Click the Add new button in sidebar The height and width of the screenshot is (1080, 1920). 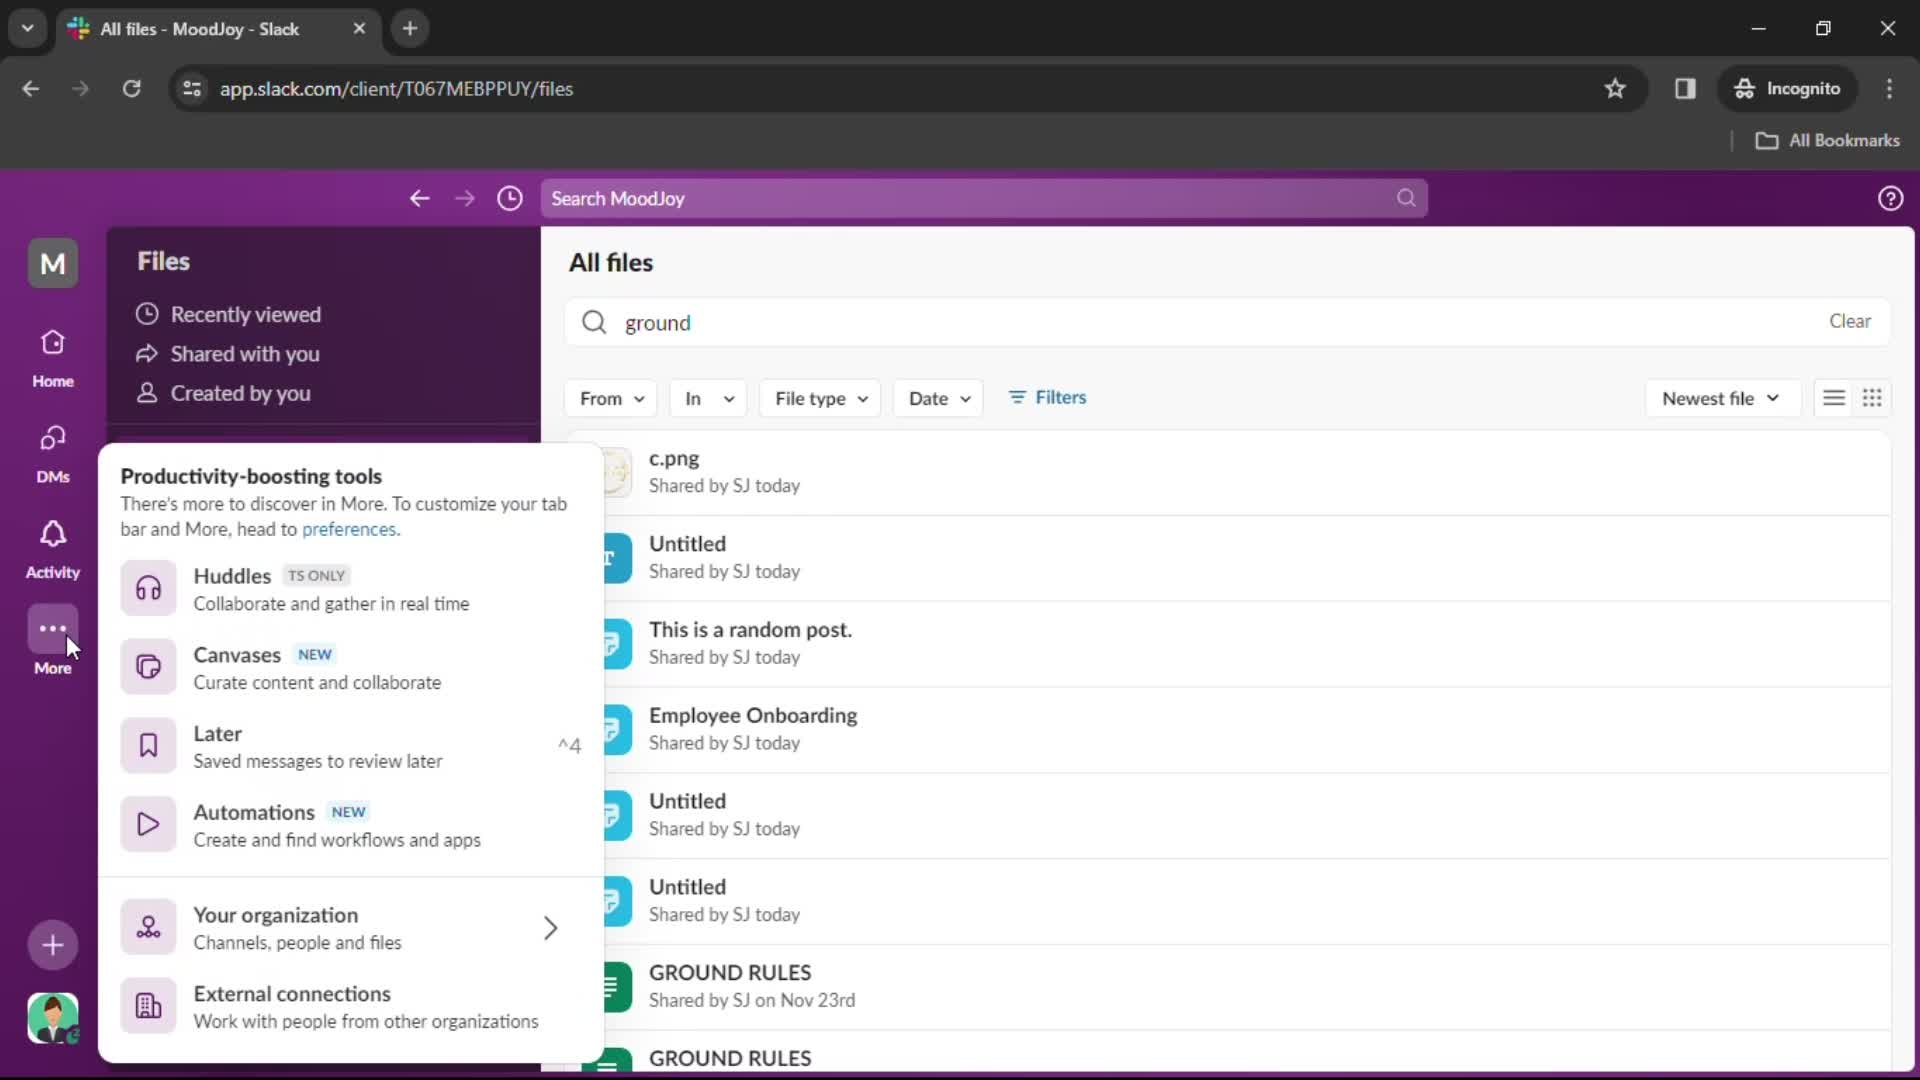(53, 944)
